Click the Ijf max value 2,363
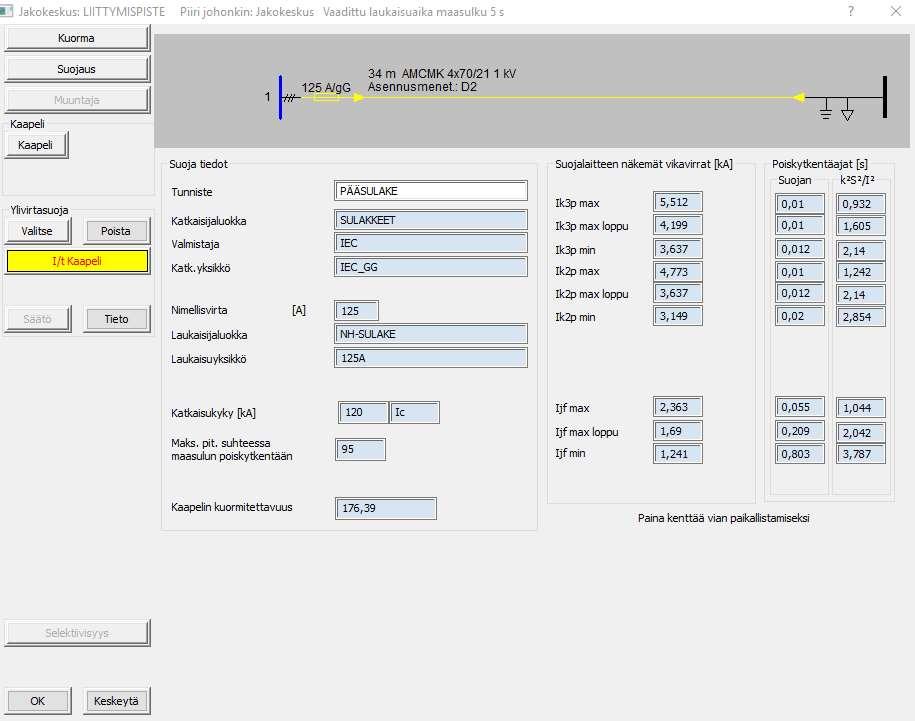Image resolution: width=915 pixels, height=721 pixels. coord(677,407)
